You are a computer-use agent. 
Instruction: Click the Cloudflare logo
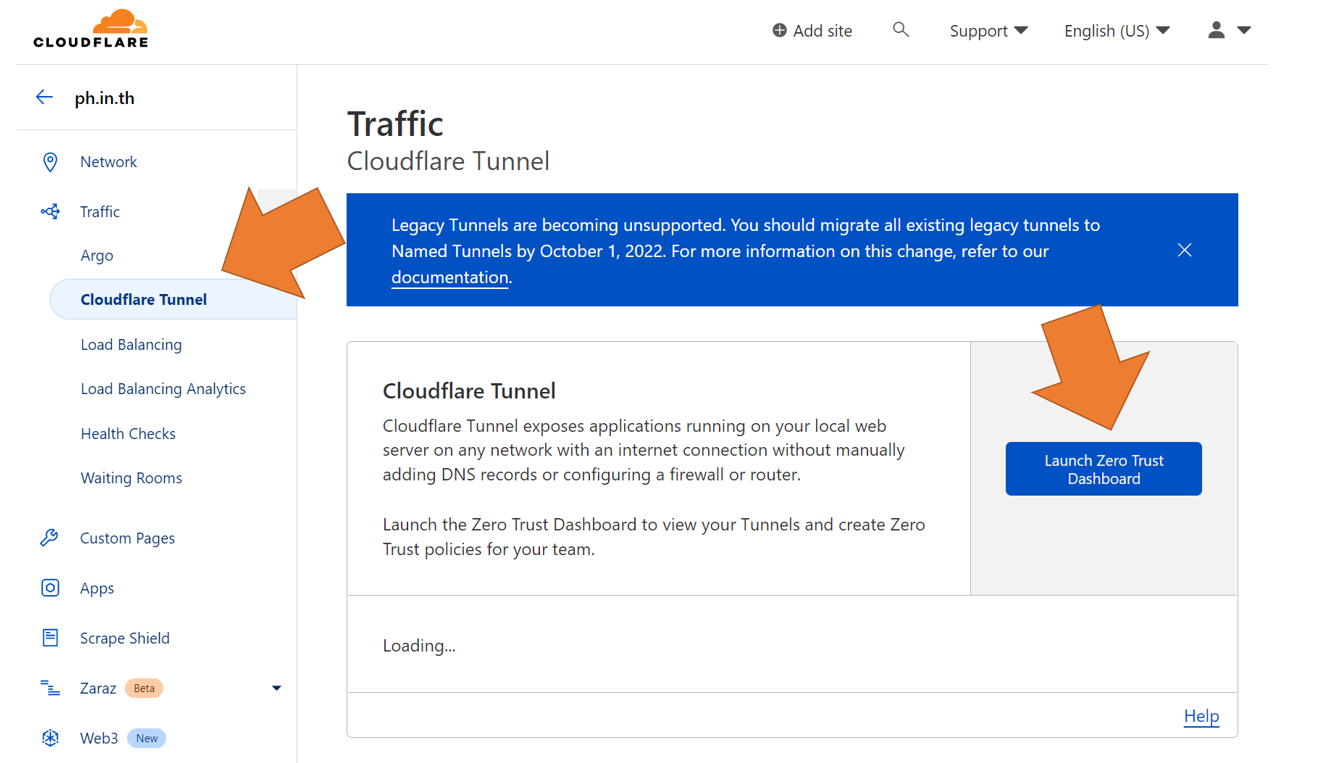pos(91,29)
